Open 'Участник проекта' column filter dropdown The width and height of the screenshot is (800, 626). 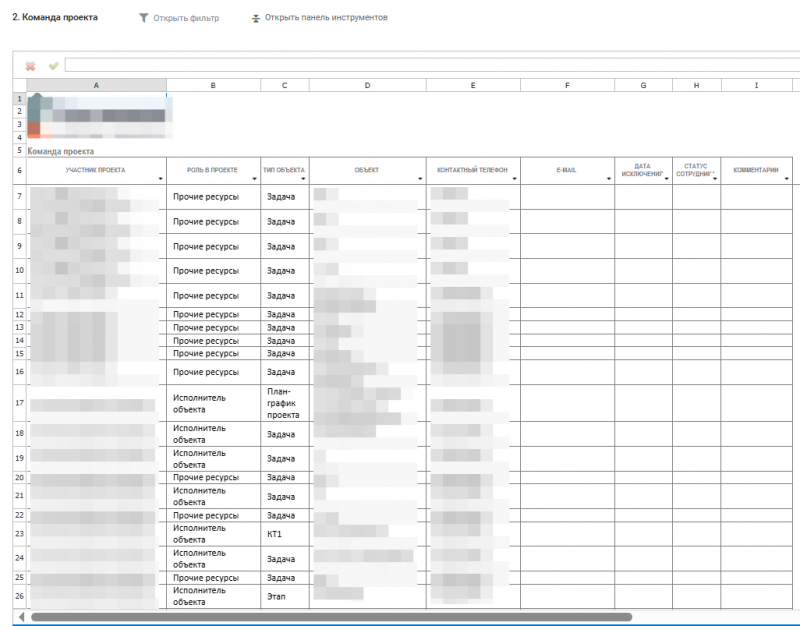pyautogui.click(x=160, y=179)
